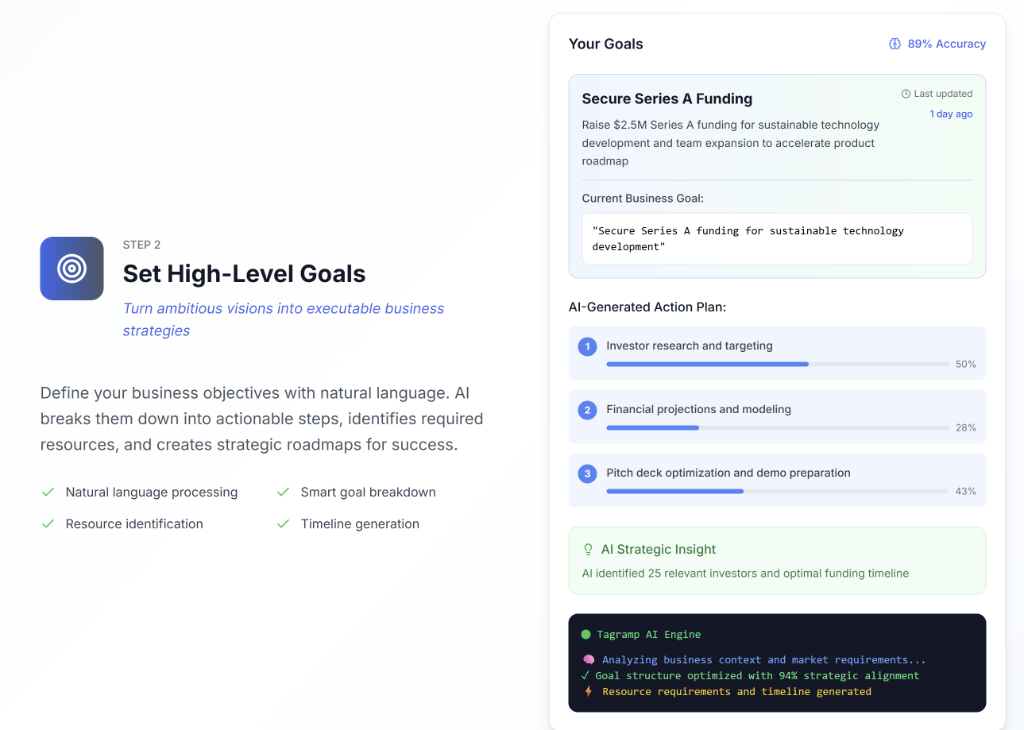Click the AI Strategic Insight heading
1024x730 pixels.
(658, 549)
